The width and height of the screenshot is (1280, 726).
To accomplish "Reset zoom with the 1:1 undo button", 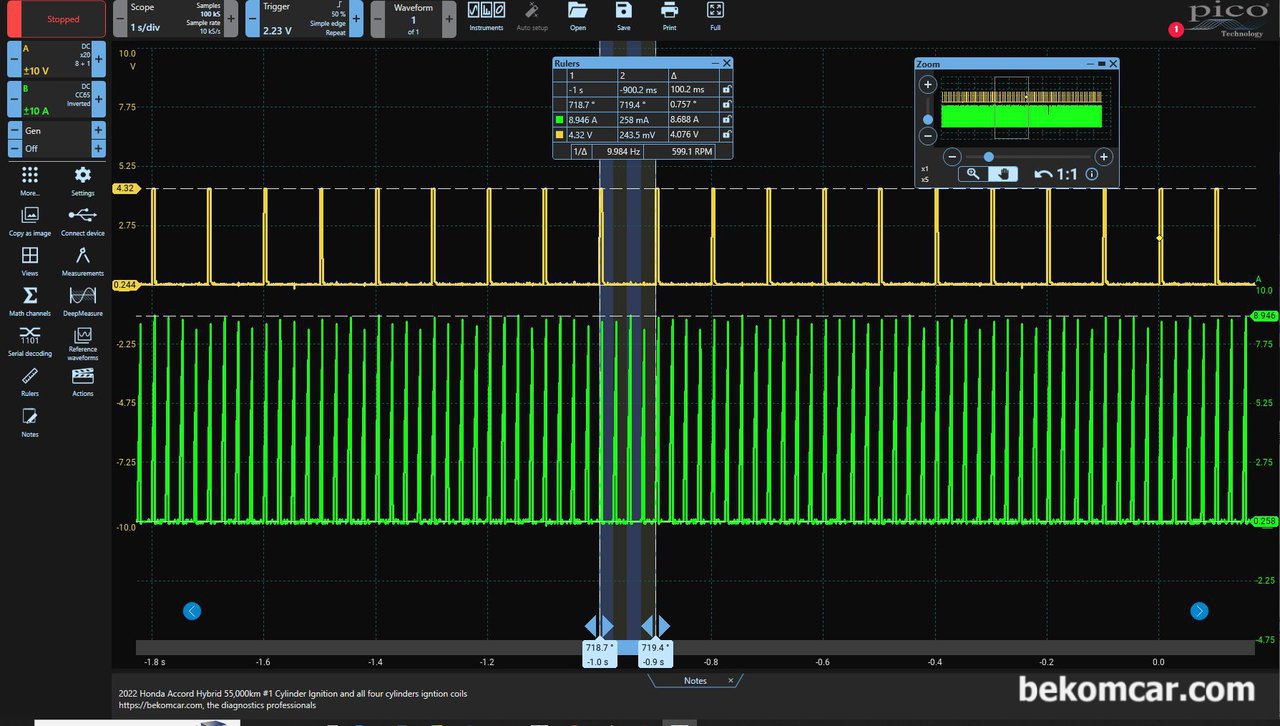I will 1056,174.
